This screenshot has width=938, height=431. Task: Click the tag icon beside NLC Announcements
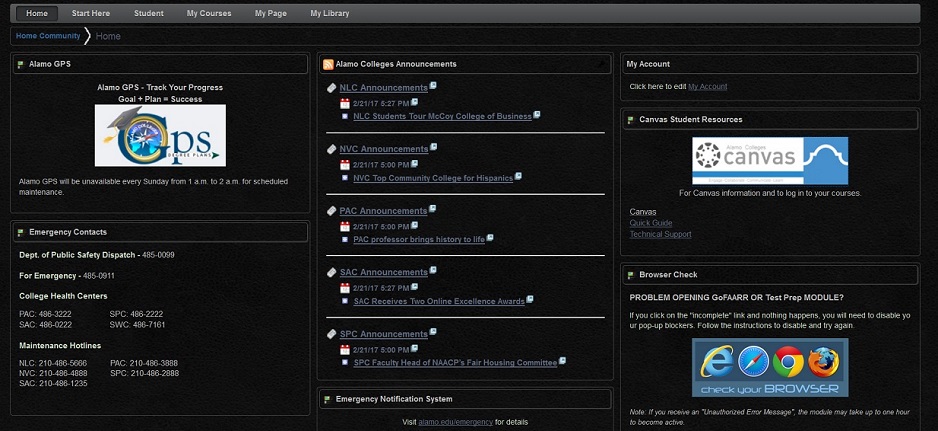pos(332,88)
